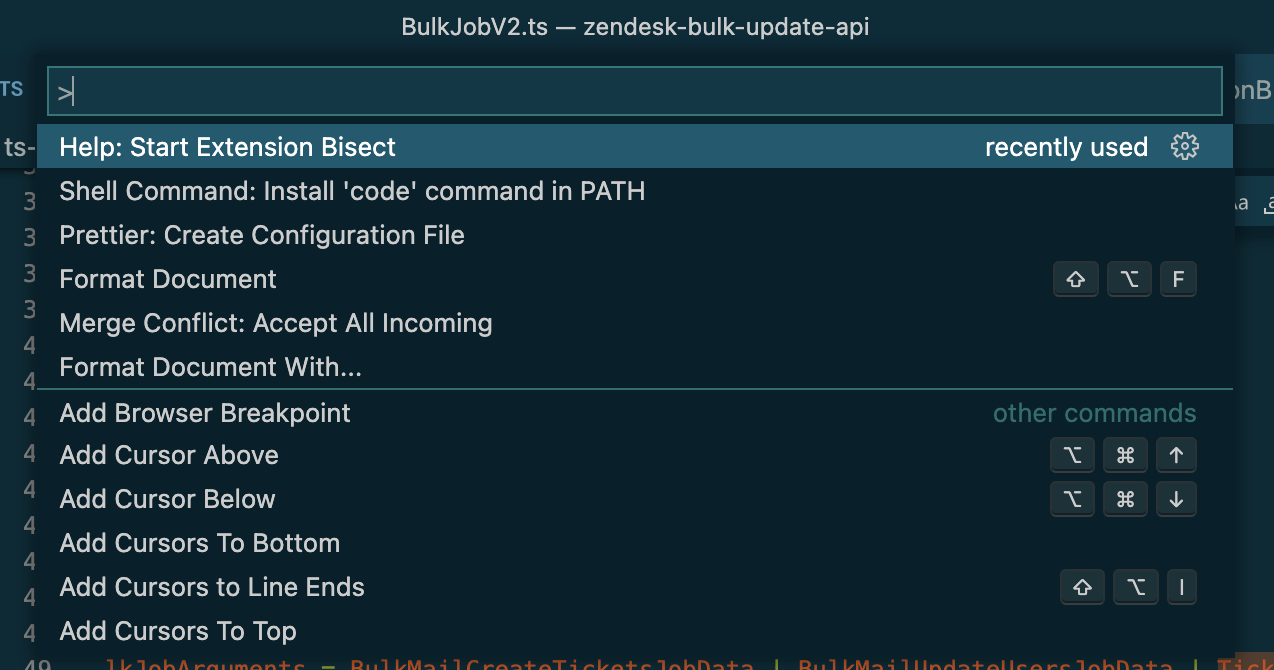Click the down-arrow key badge on Add Cursor Below
Image resolution: width=1274 pixels, height=670 pixels.
[x=1176, y=499]
